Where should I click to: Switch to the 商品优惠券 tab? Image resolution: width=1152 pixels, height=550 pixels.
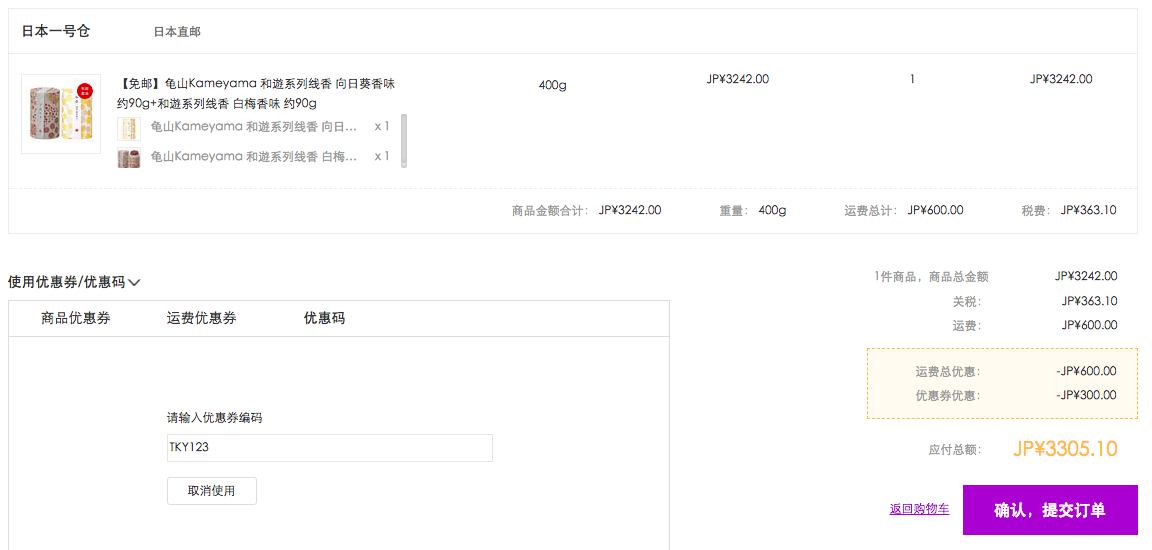point(76,319)
